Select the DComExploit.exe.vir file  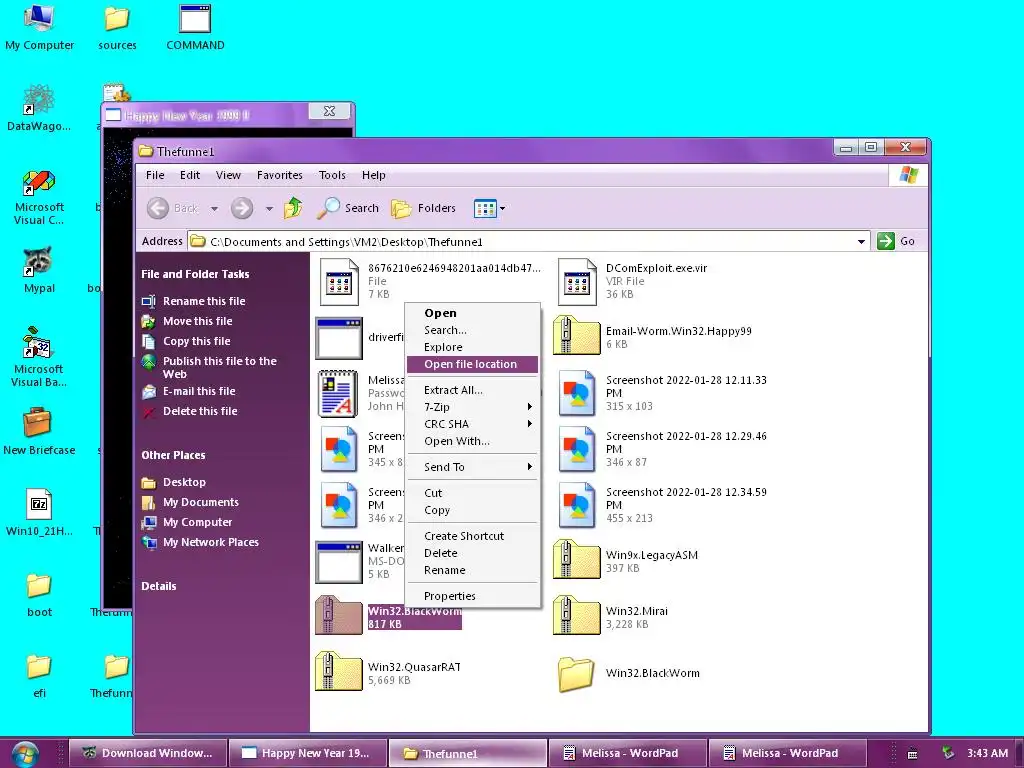(633, 281)
